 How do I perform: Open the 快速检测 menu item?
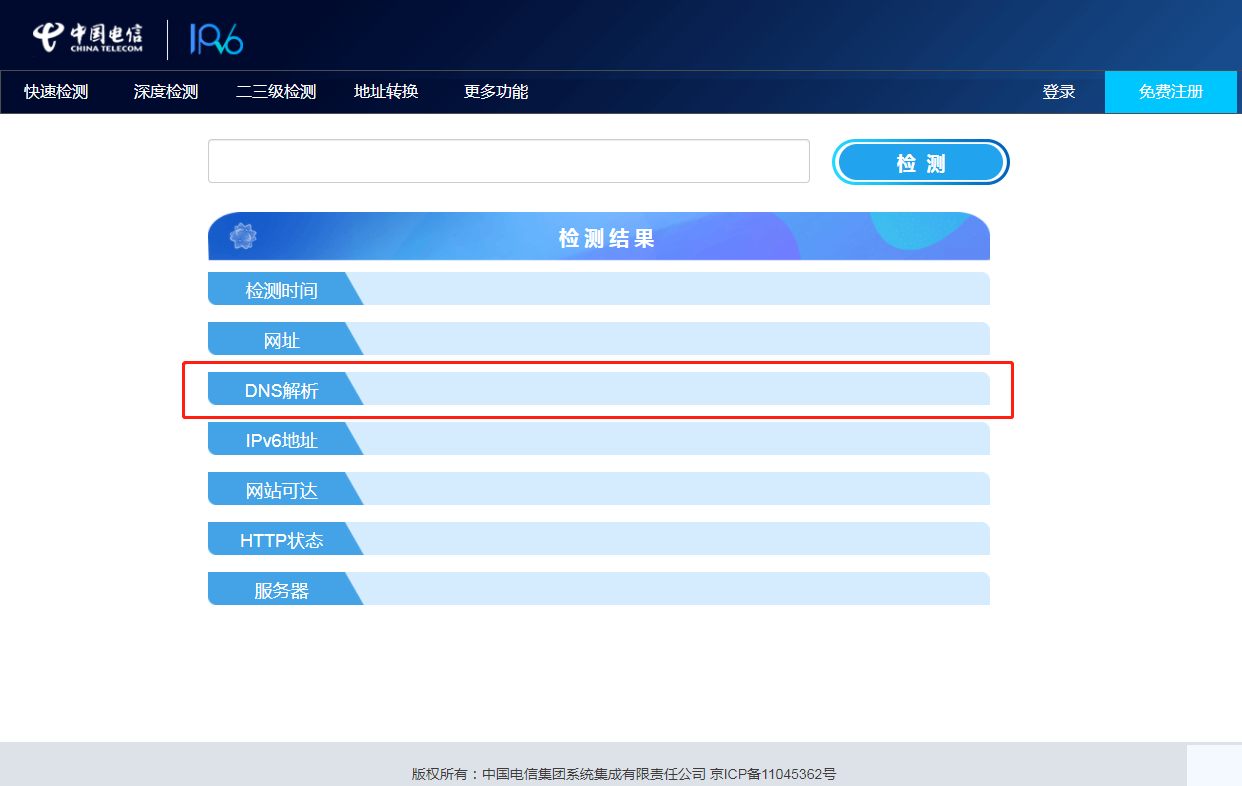[x=56, y=92]
